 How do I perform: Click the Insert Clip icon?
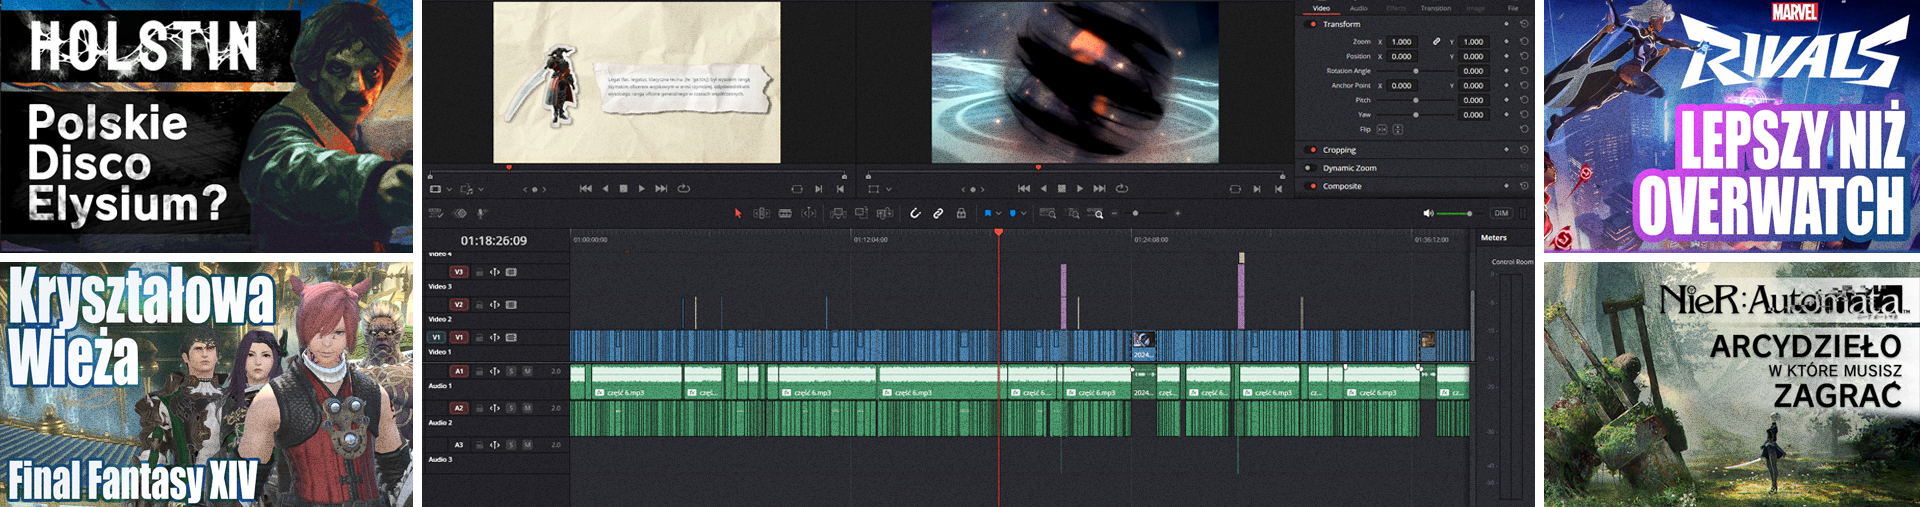[838, 213]
